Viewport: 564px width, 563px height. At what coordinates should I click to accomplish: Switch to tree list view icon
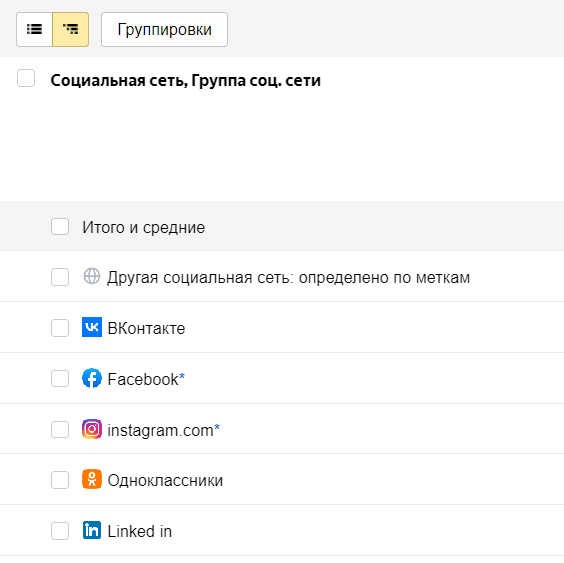[70, 29]
